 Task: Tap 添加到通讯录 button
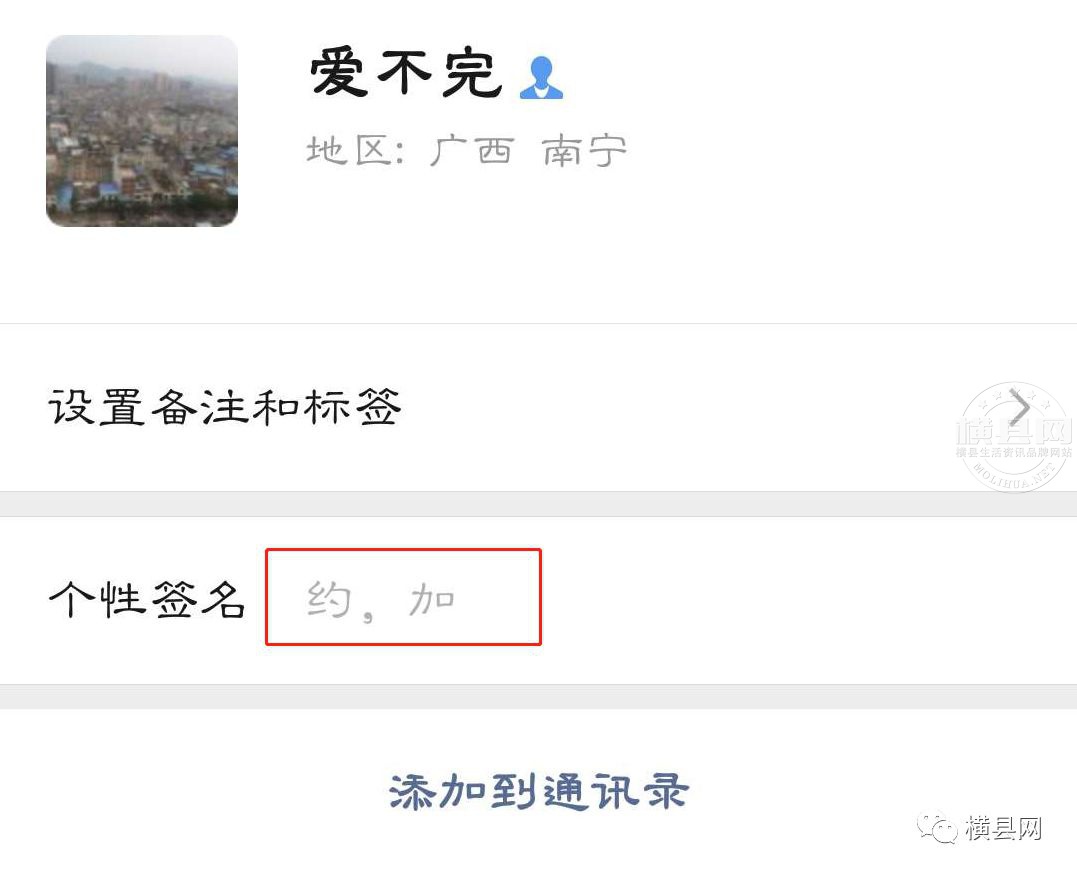[x=538, y=791]
